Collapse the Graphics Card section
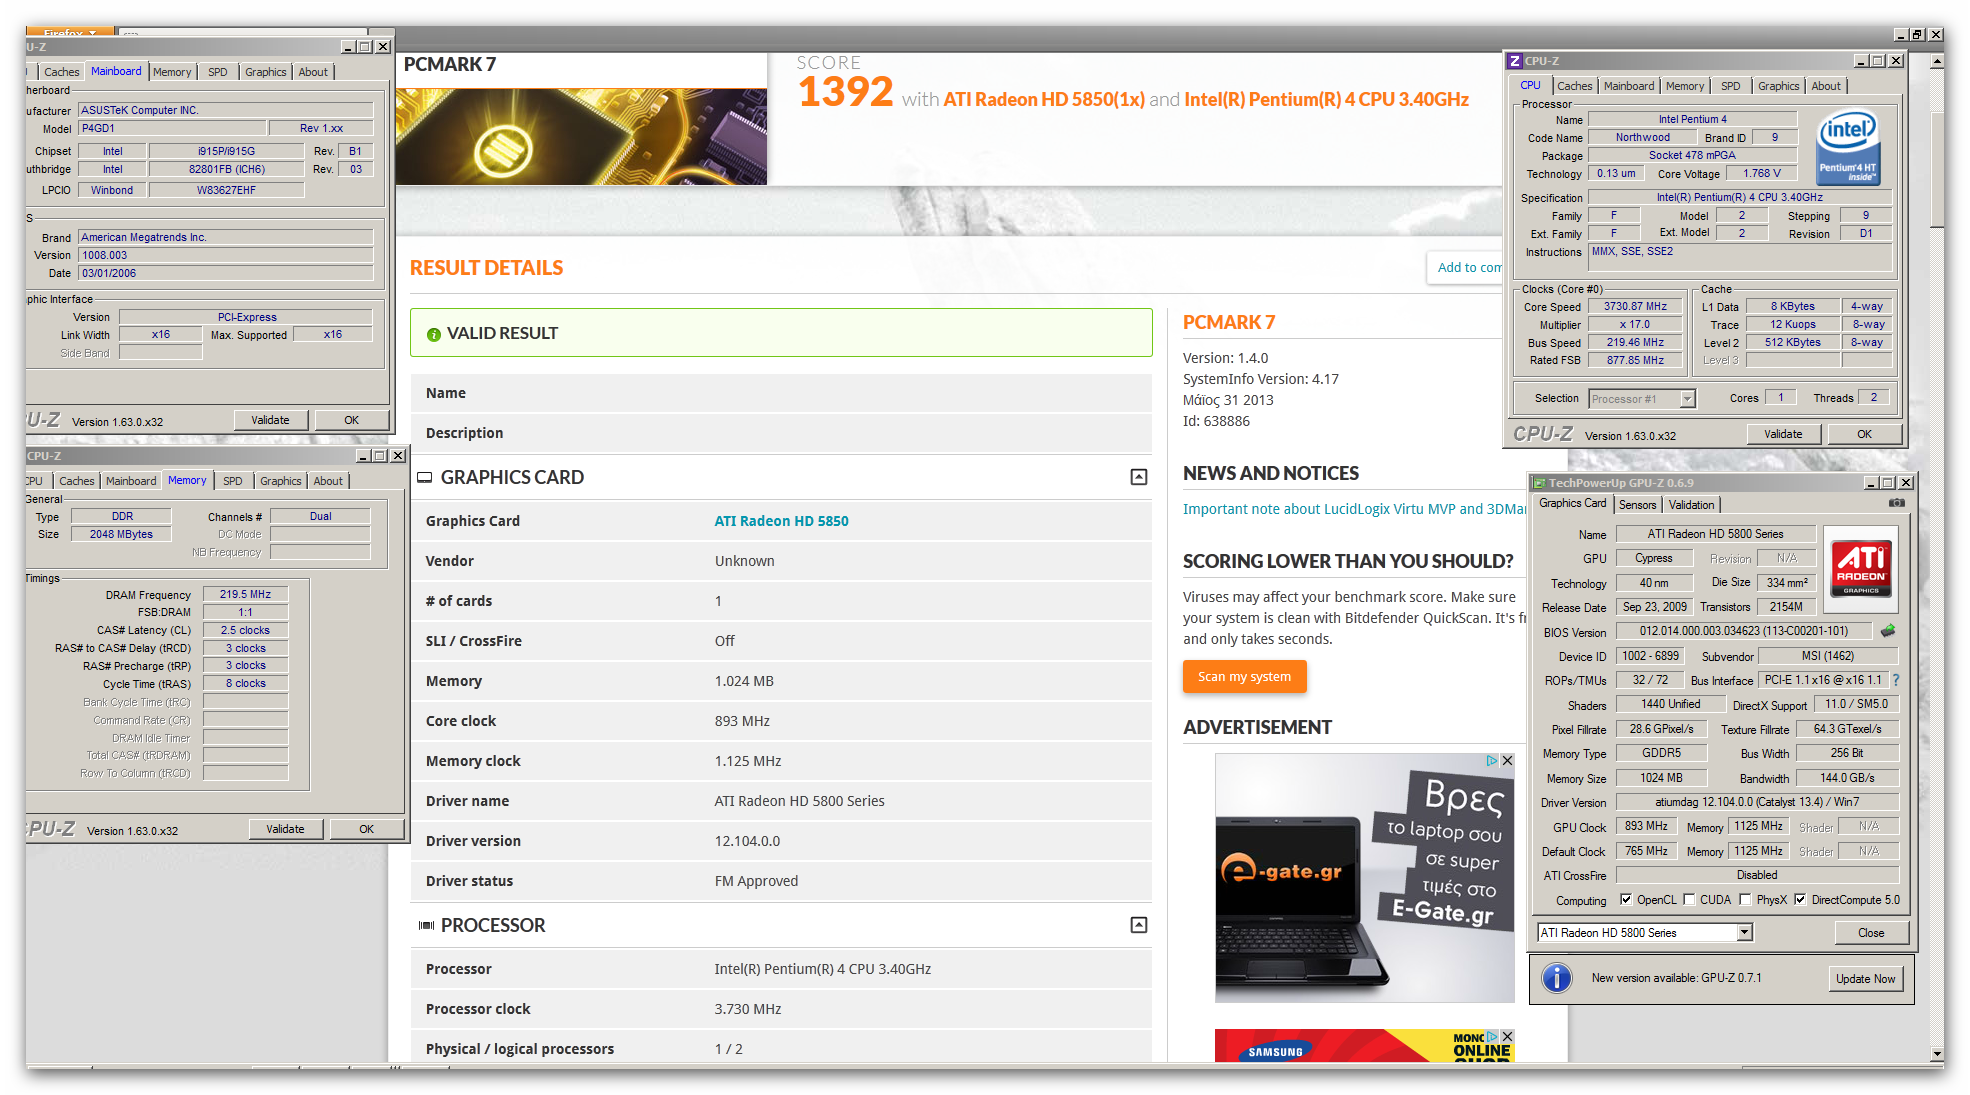Screen dimensions: 1970x1095 [x=1138, y=477]
